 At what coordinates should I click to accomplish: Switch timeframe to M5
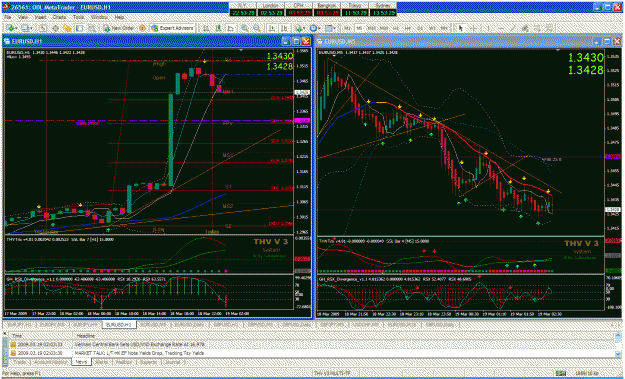[359, 28]
